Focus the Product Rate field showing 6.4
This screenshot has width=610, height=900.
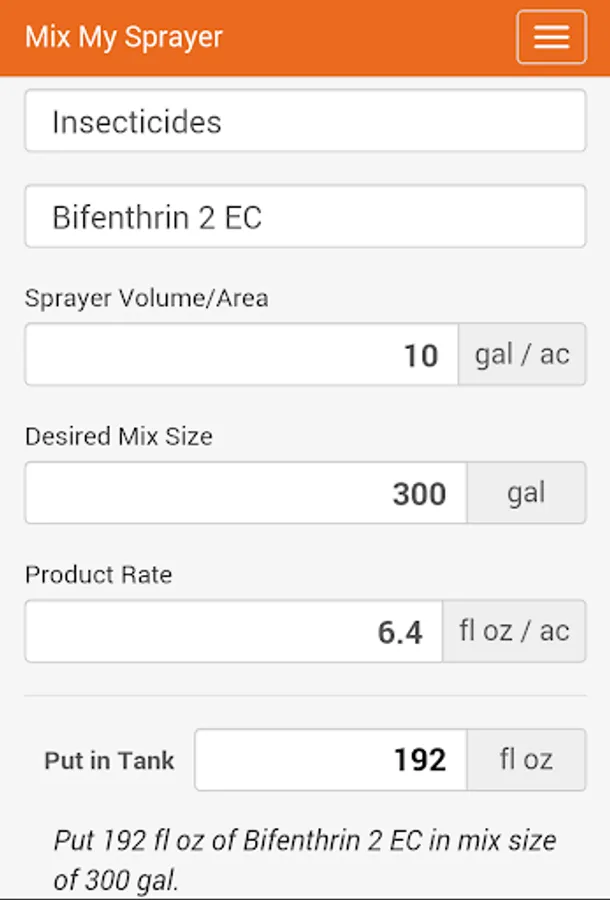(x=234, y=632)
